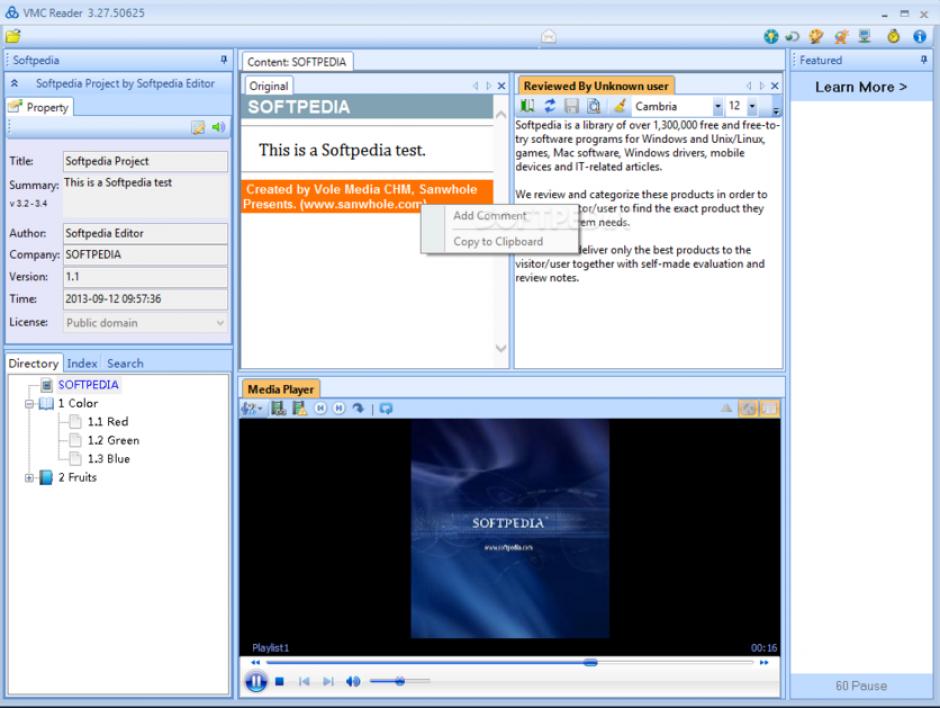
Task: Choose Add Comment in context menu
Action: (490, 216)
